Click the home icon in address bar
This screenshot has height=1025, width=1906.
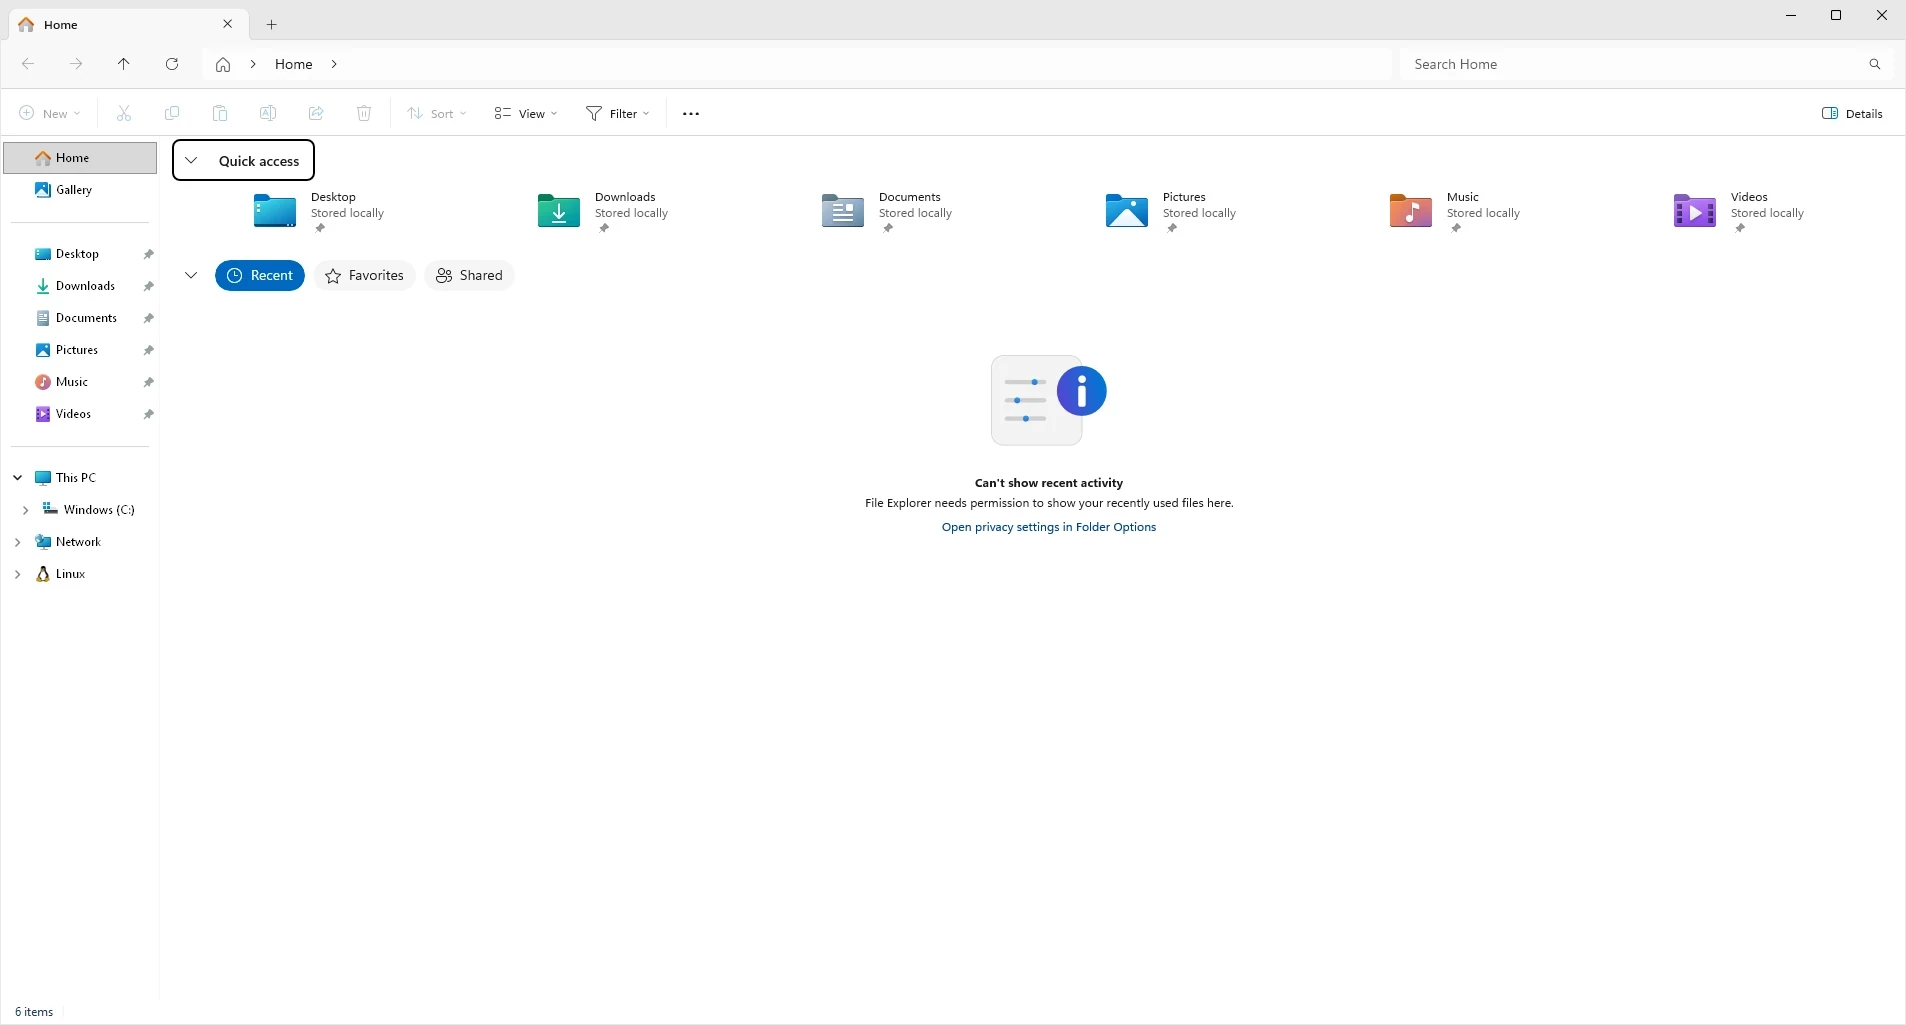coord(223,64)
